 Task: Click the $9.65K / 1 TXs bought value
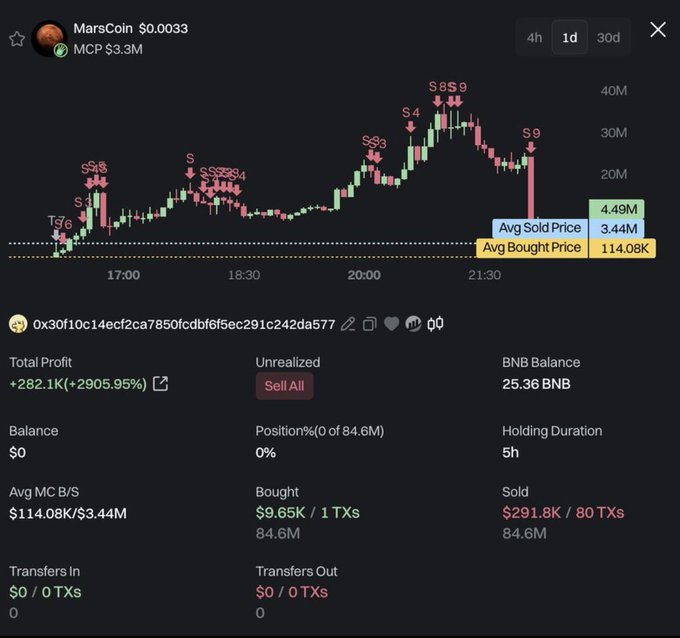pyautogui.click(x=307, y=513)
